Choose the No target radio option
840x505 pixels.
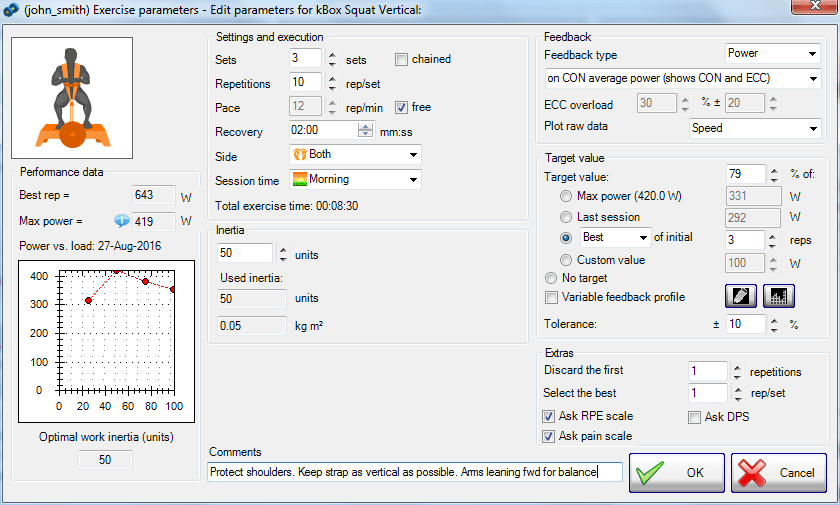(x=550, y=278)
